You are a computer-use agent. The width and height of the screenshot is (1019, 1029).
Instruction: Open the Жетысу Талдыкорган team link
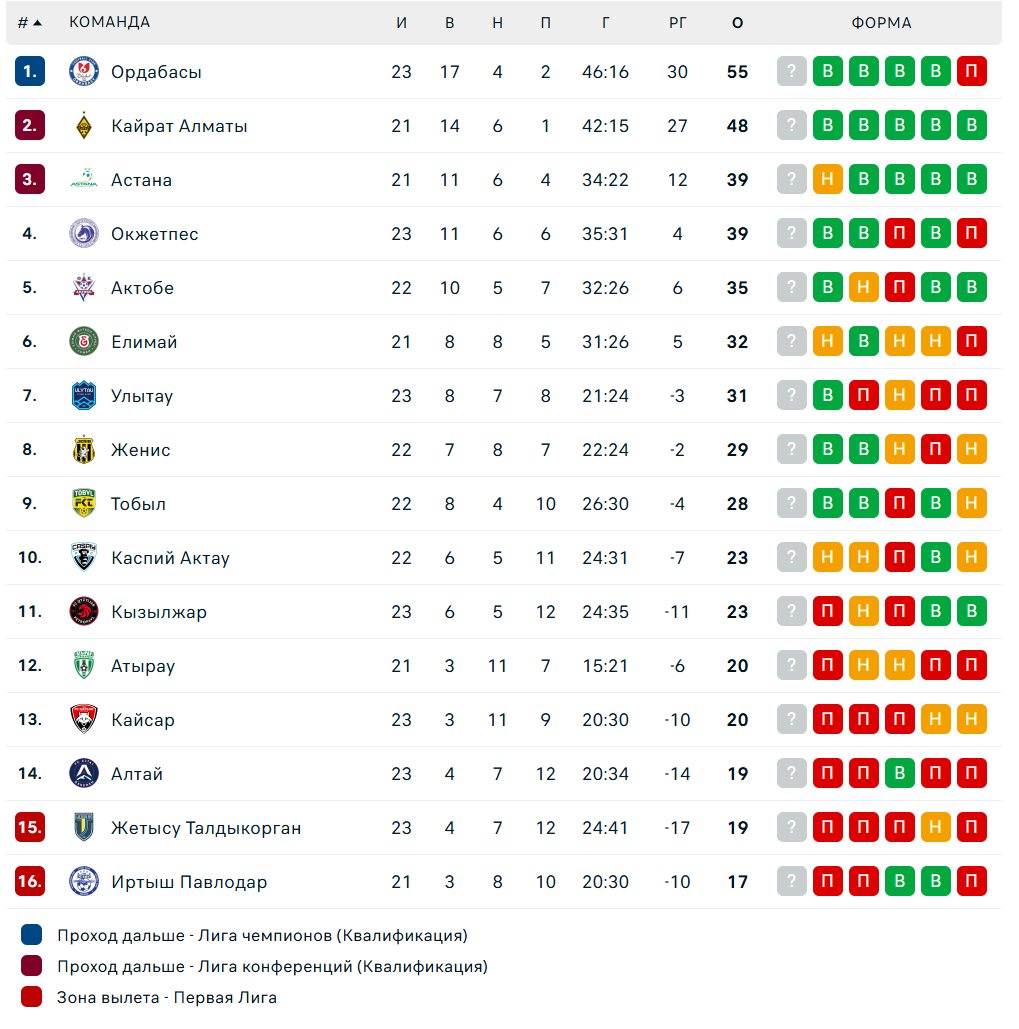[x=206, y=828]
